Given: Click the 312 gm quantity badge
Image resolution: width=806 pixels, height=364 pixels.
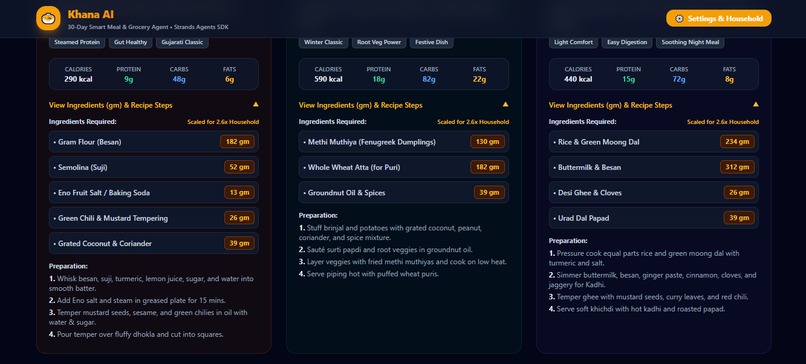Looking at the screenshot, I should [x=737, y=167].
